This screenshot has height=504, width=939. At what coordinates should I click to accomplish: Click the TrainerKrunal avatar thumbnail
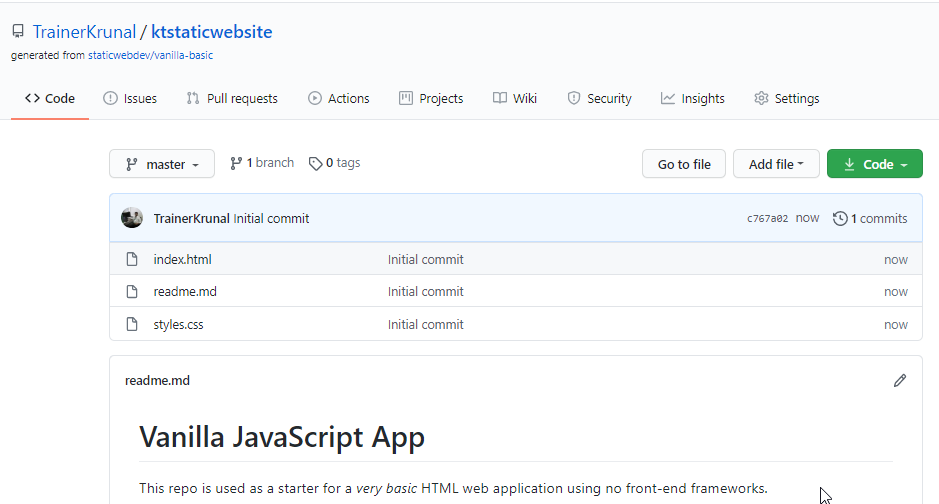pos(132,218)
